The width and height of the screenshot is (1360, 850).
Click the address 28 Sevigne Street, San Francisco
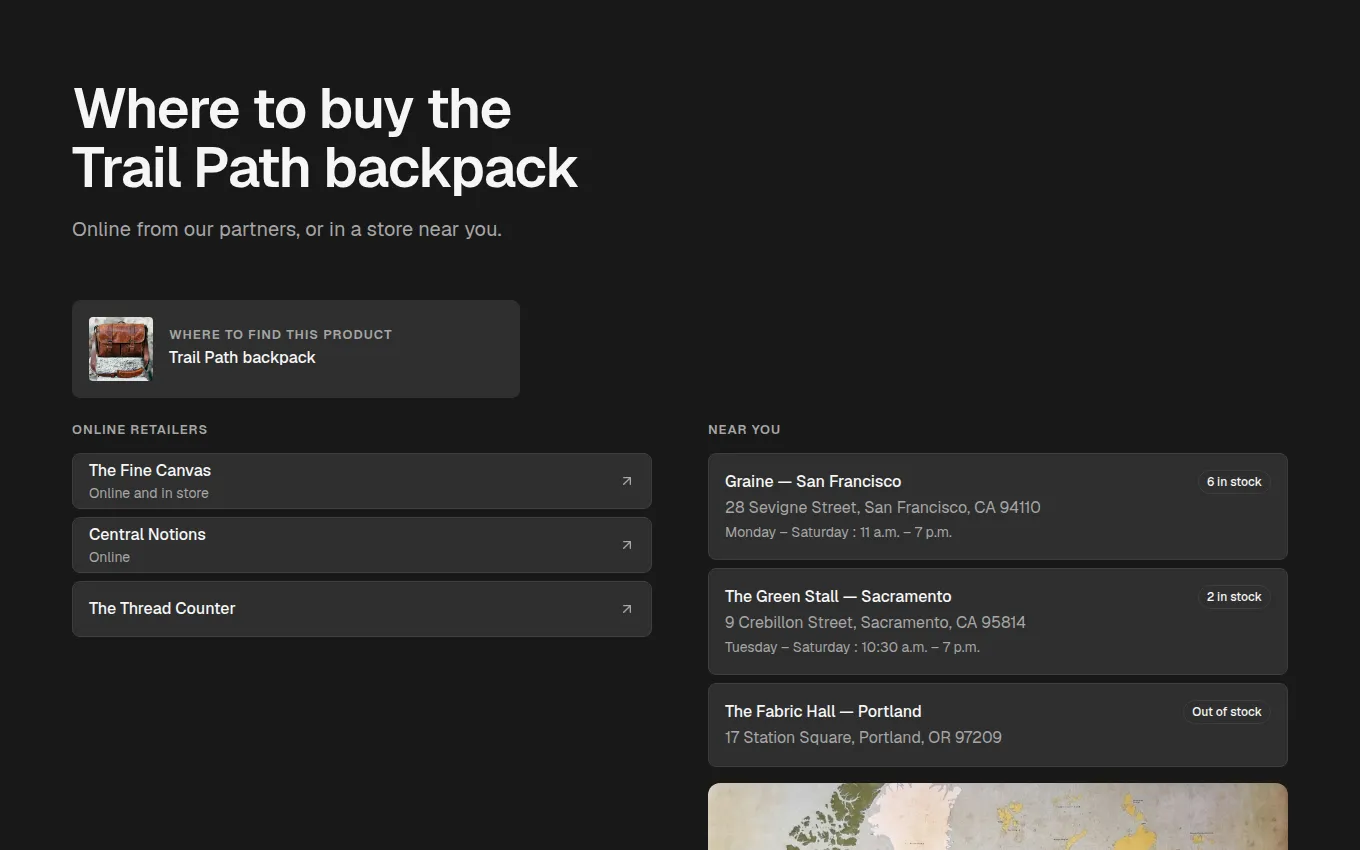883,507
